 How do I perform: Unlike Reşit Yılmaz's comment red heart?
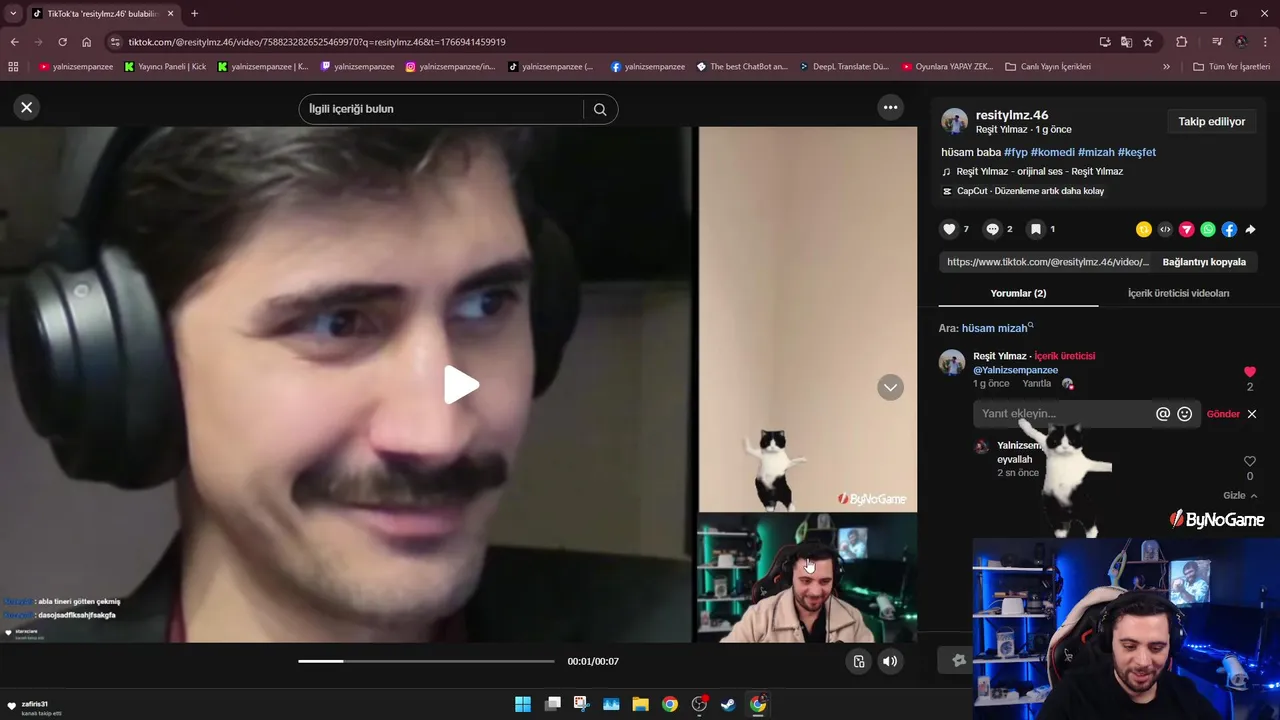click(1249, 372)
